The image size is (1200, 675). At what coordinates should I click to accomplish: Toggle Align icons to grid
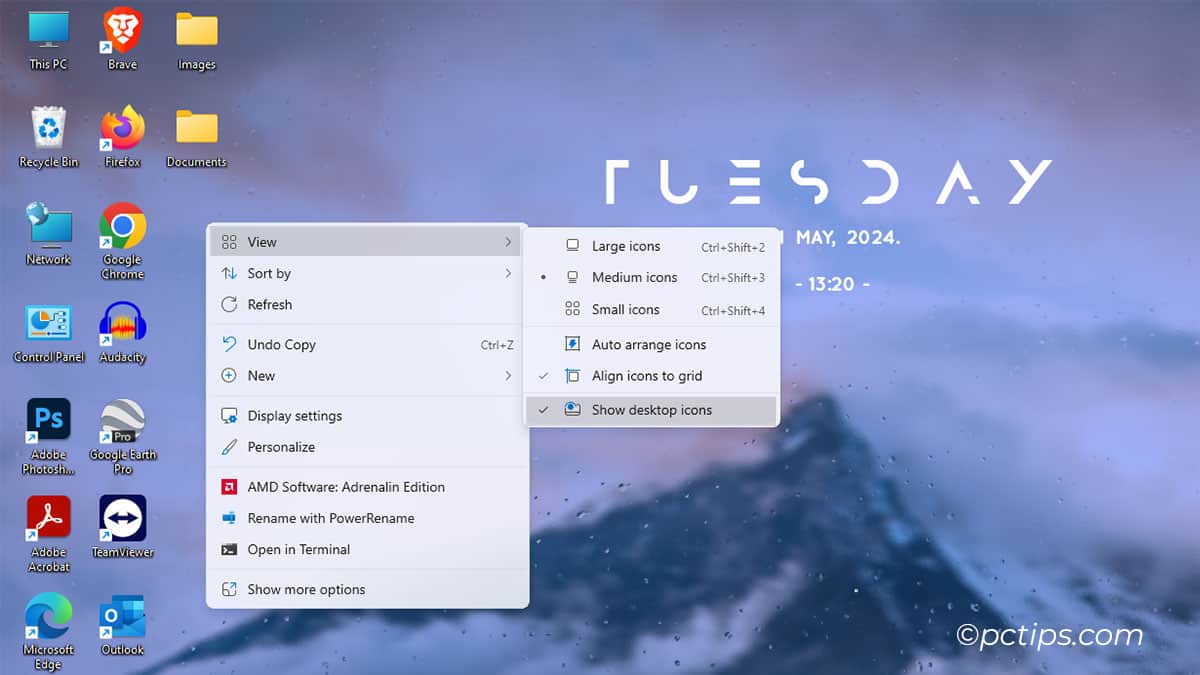pyautogui.click(x=651, y=376)
